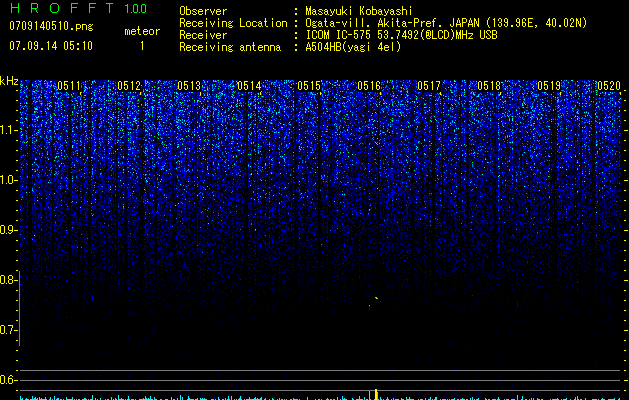
Task: Click the 0516 time marker
Action: point(369,86)
